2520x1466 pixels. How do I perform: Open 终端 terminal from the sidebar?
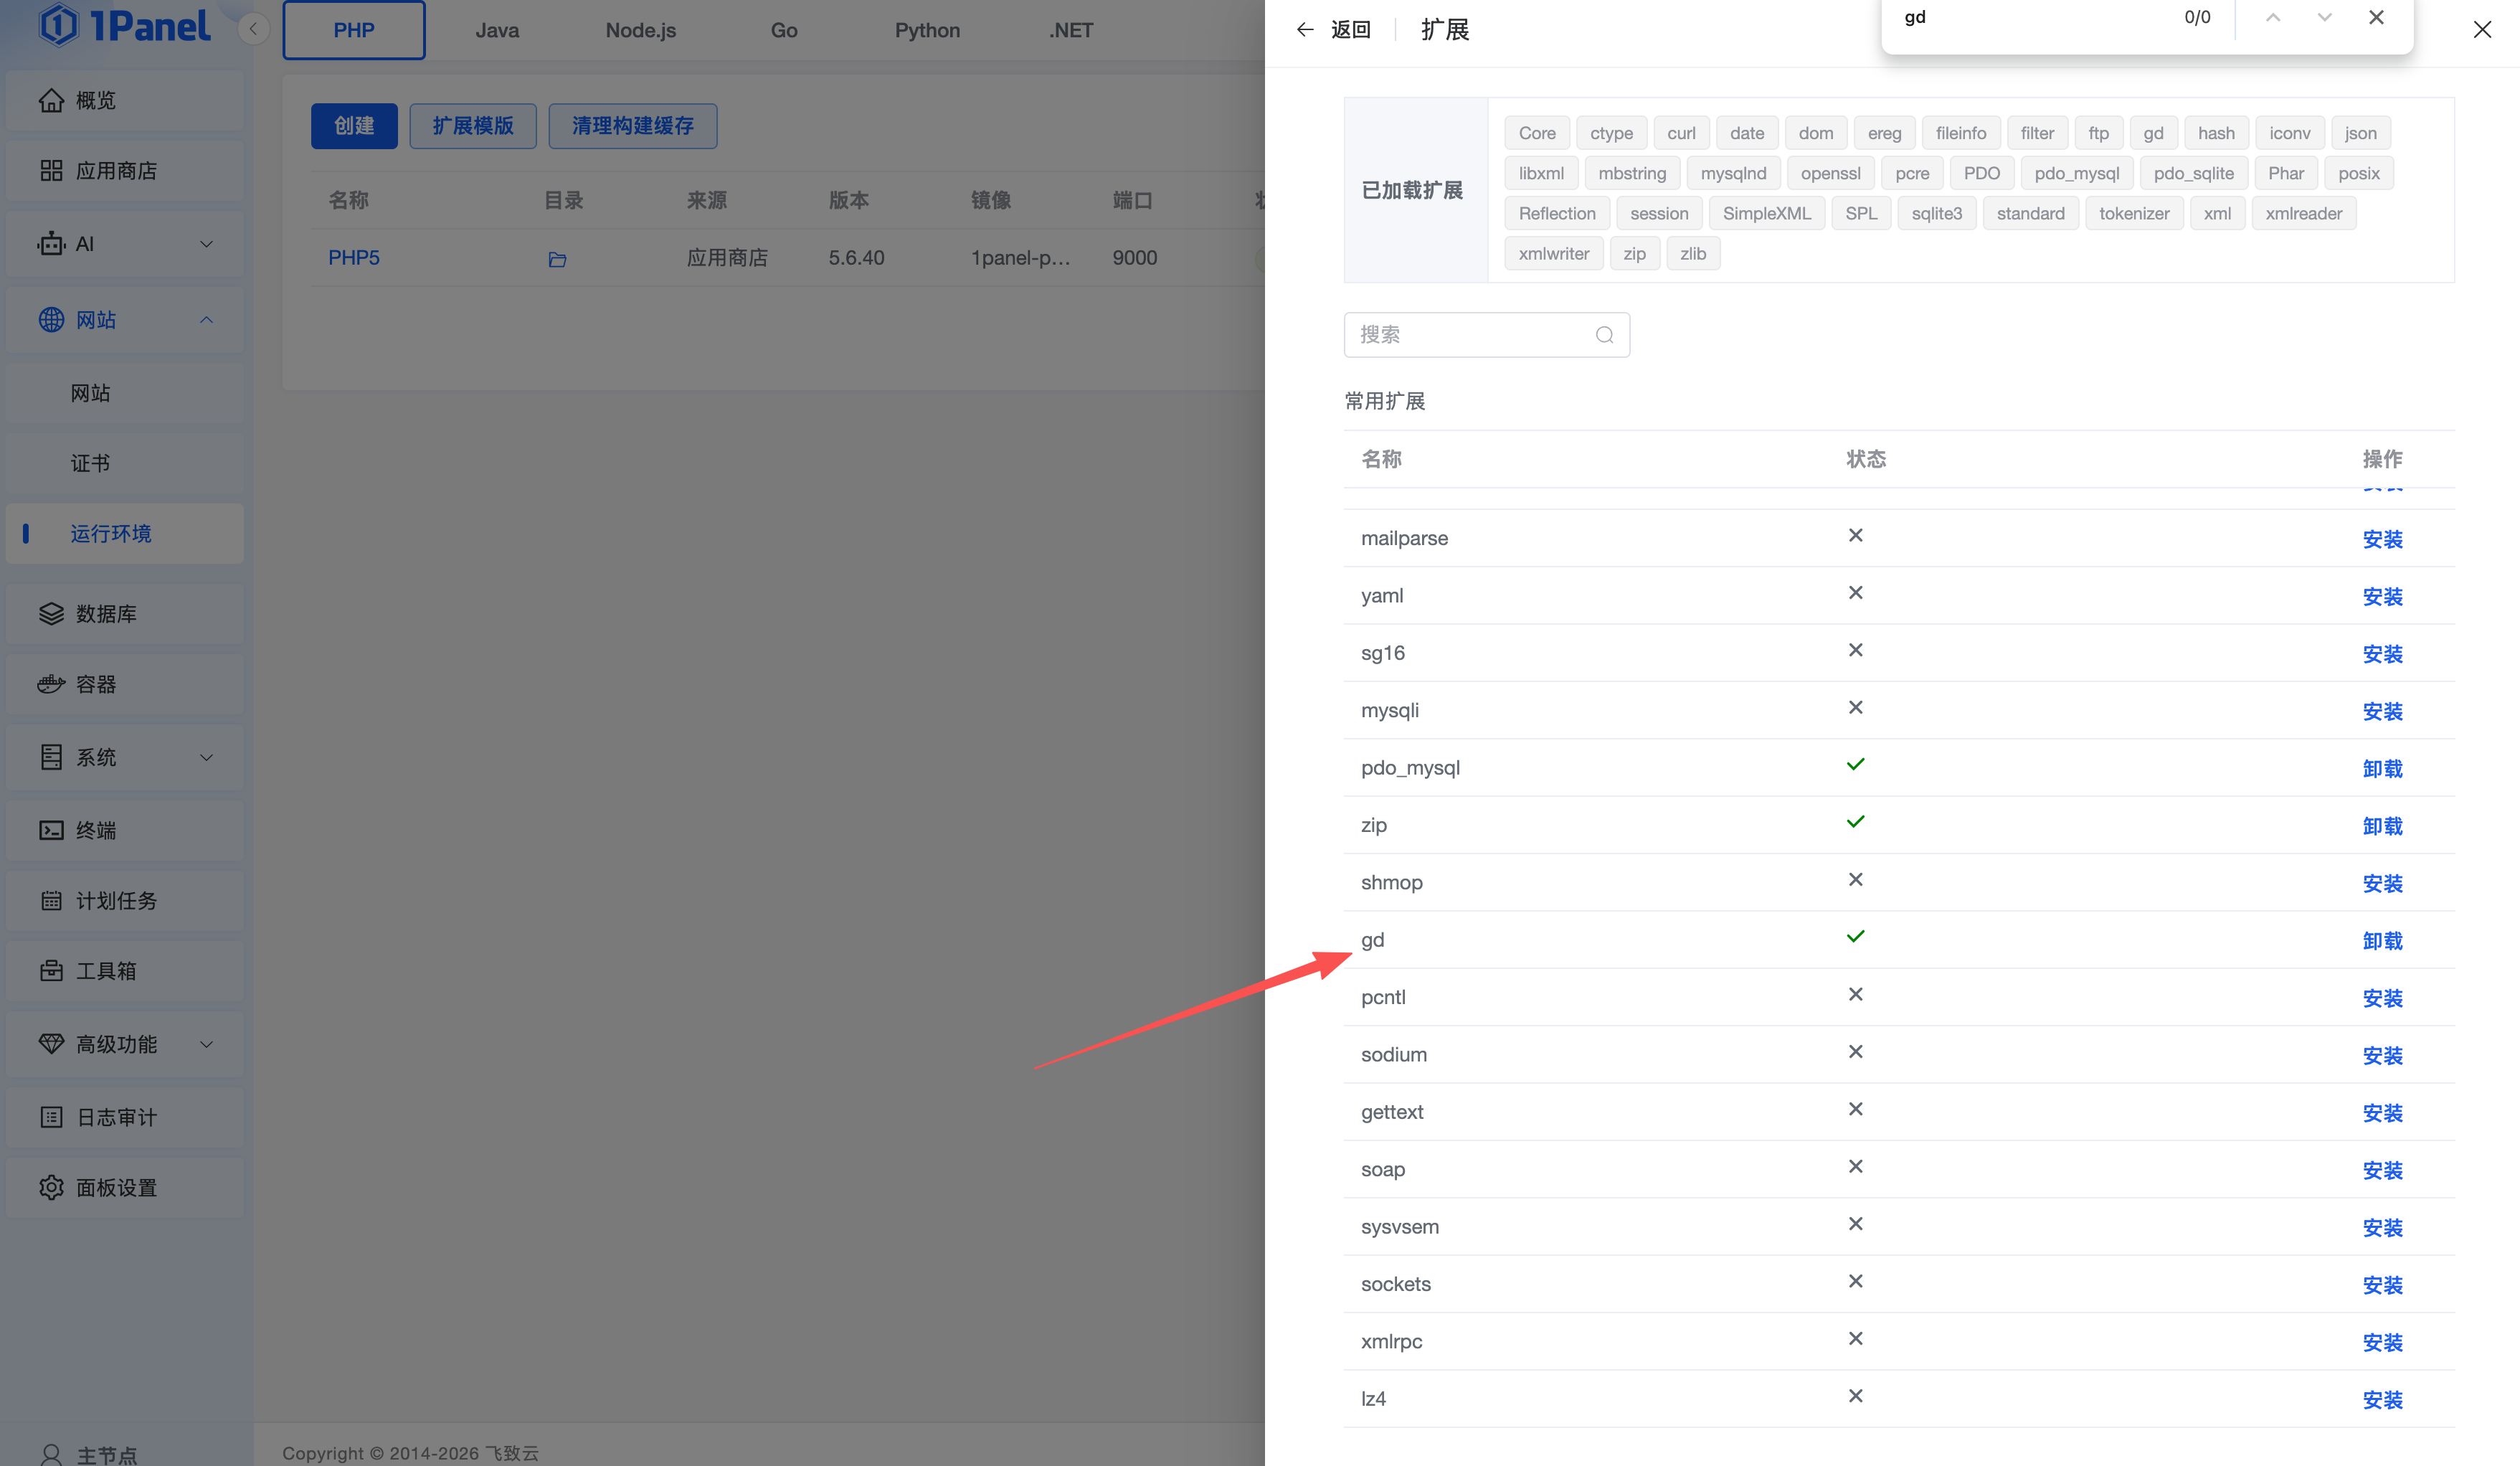pyautogui.click(x=96, y=830)
